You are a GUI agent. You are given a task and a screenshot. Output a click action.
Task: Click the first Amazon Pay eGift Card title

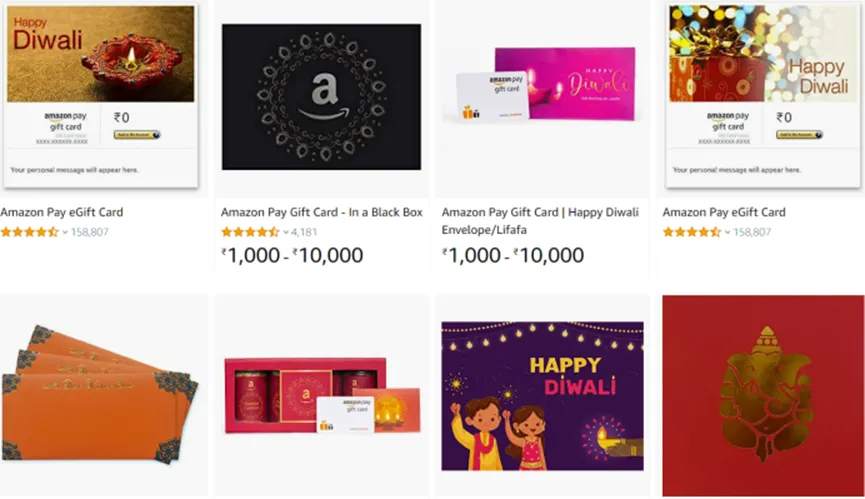click(x=62, y=212)
